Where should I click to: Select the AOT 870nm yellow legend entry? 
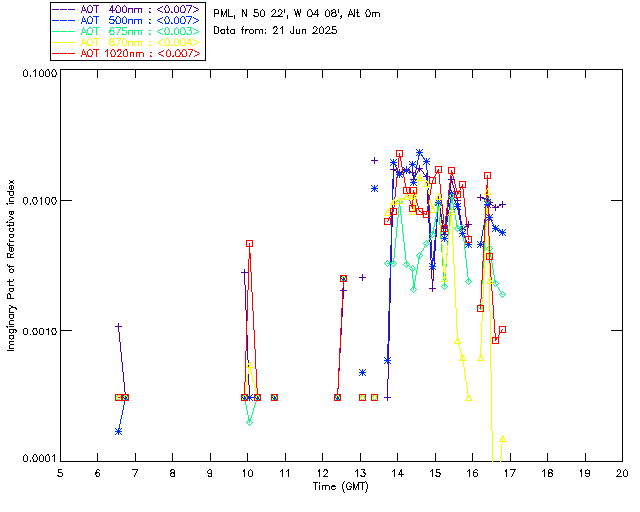coord(127,42)
